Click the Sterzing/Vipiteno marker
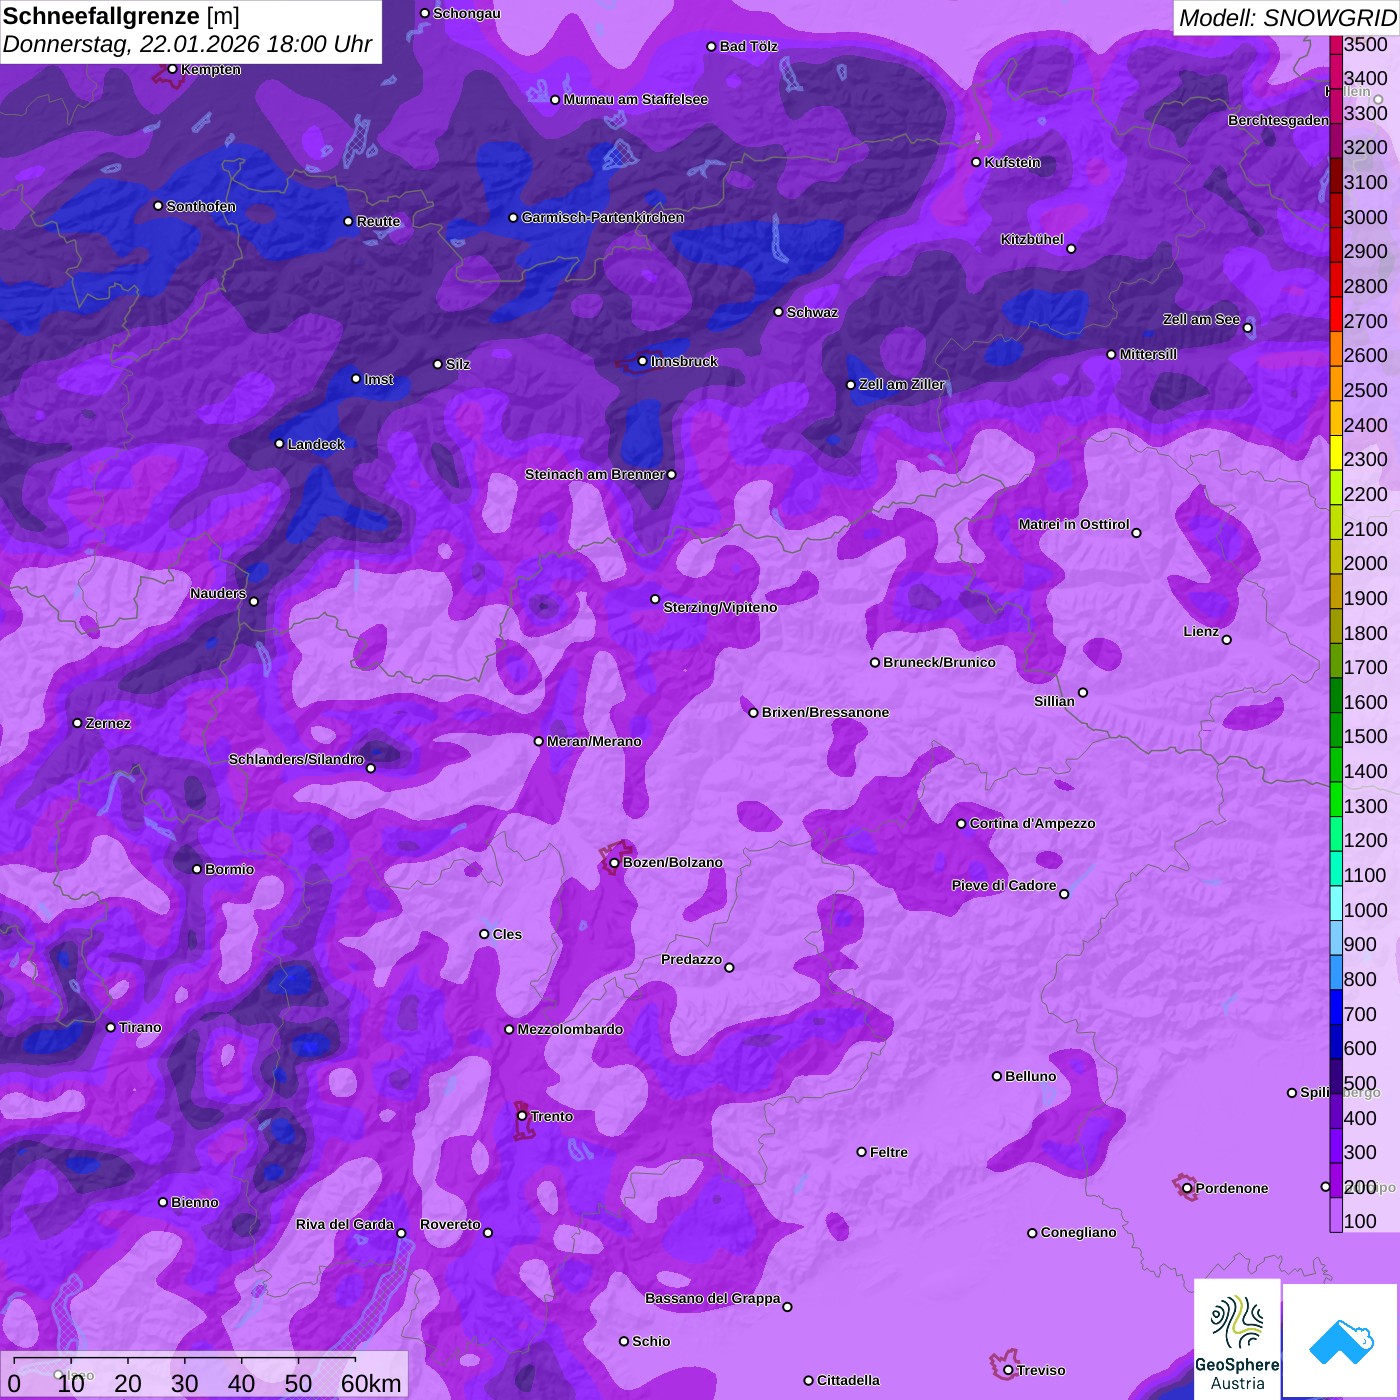This screenshot has width=1400, height=1400. point(655,599)
